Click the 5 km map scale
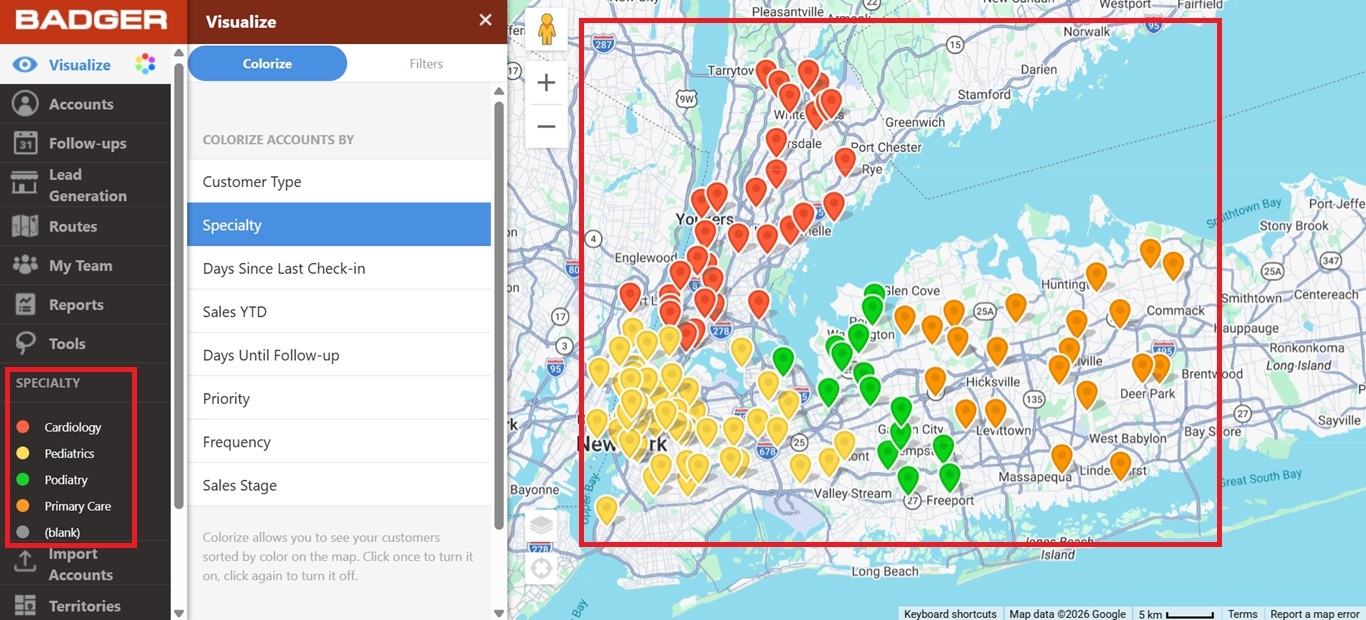1366x620 pixels. pos(1176,614)
